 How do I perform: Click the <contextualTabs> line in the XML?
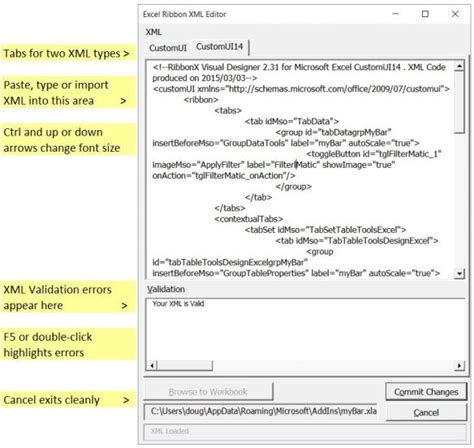click(x=249, y=219)
